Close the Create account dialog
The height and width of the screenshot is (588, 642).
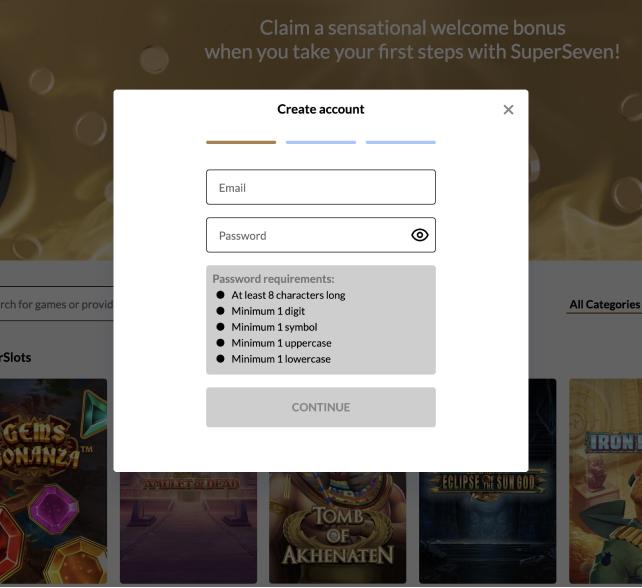click(x=508, y=110)
